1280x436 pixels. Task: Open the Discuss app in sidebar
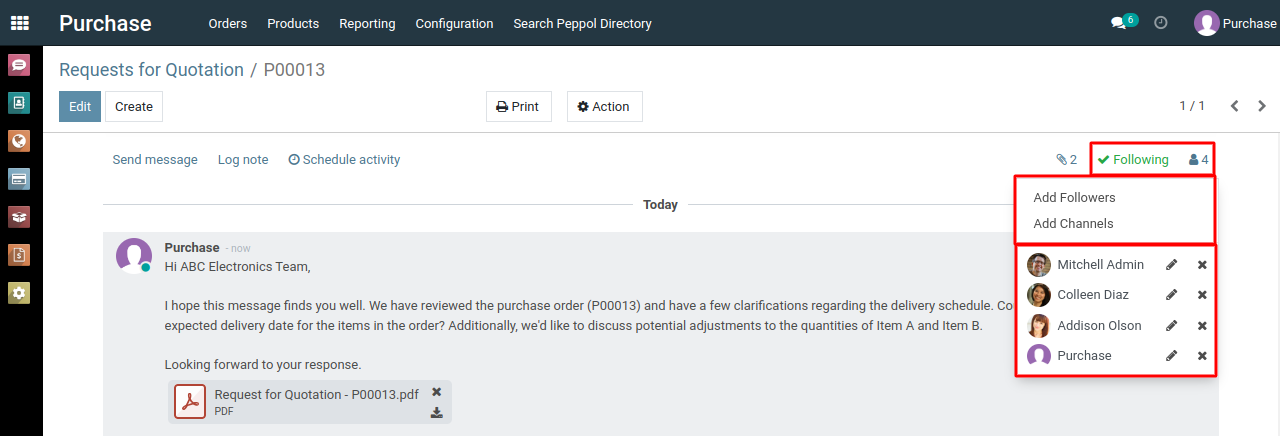pos(19,65)
